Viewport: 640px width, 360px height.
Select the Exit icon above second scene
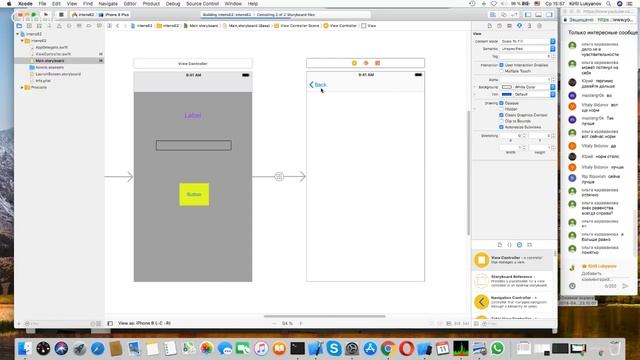coord(378,63)
